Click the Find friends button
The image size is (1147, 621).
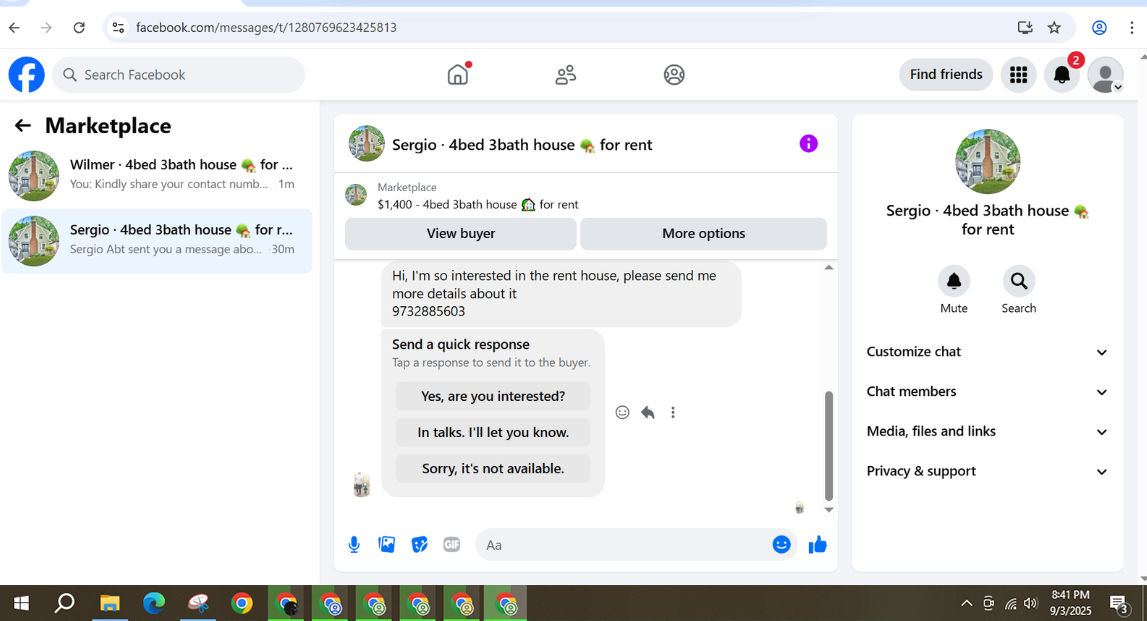[x=946, y=75]
